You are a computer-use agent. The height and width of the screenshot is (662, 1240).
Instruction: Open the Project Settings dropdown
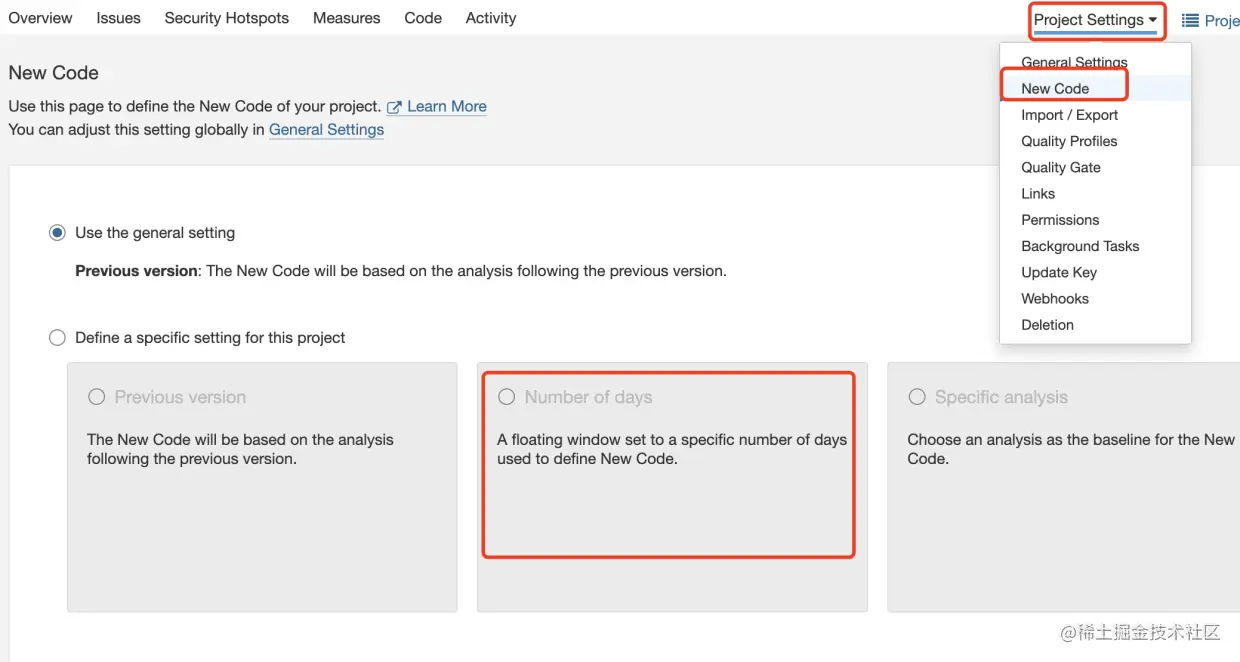[x=1096, y=20]
